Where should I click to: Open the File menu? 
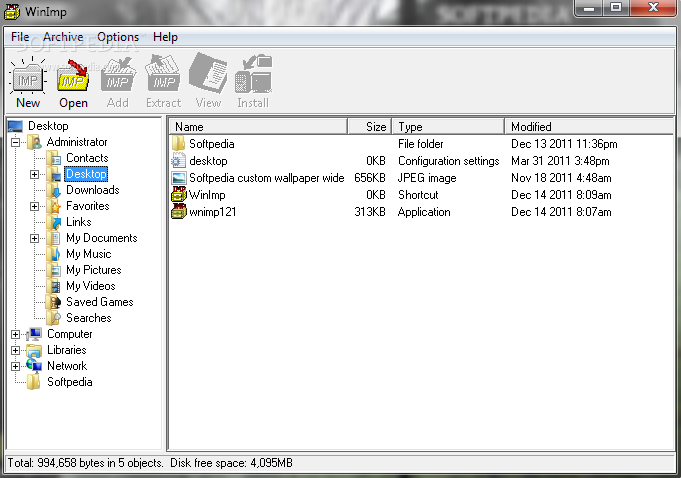[20, 37]
